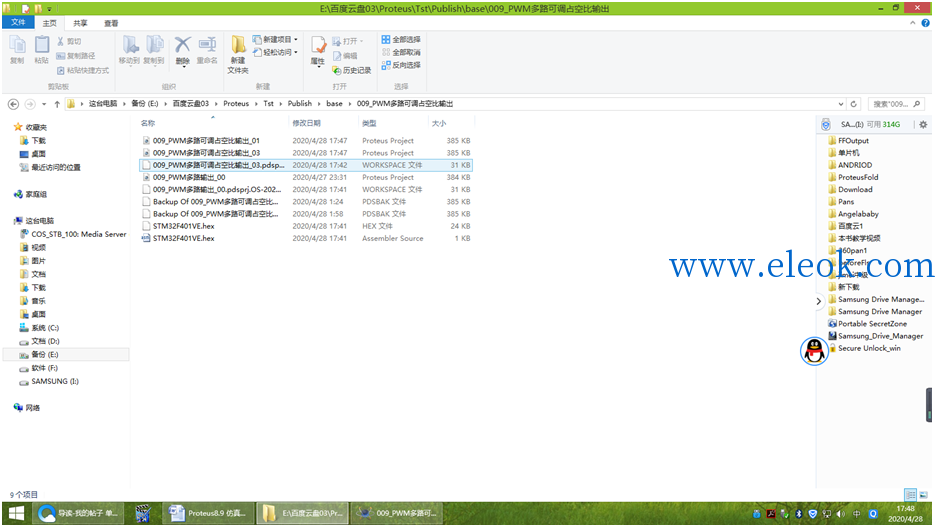Viewport: 935px width, 527px height.
Task: Click base in the breadcrumb path
Action: (x=335, y=104)
